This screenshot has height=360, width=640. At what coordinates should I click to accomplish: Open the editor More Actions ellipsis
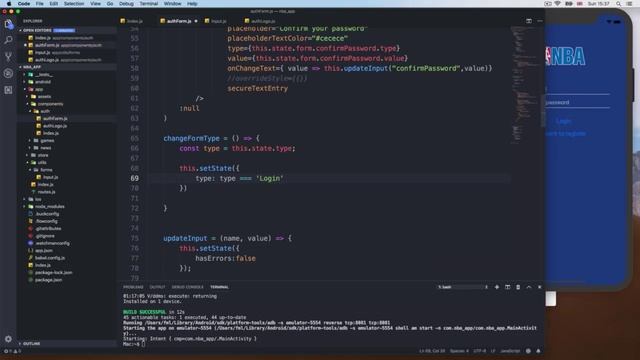[540, 21]
